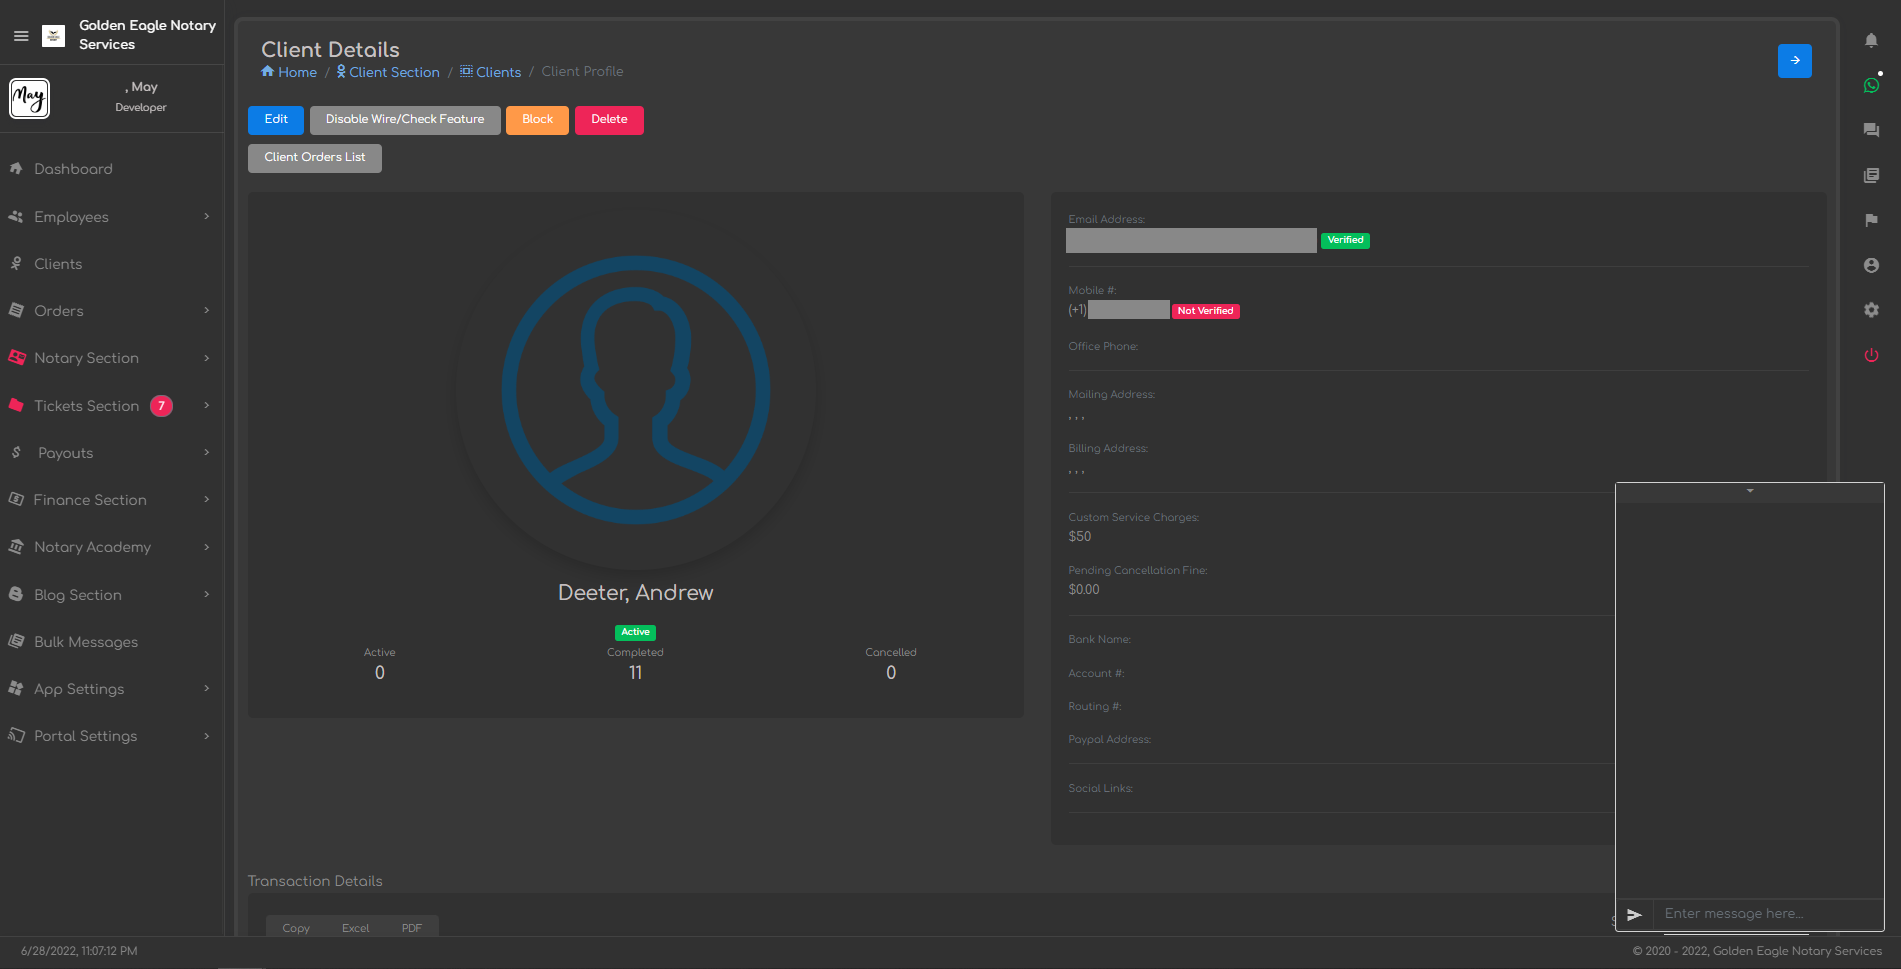This screenshot has width=1901, height=969.
Task: Expand the Employees menu
Action: point(110,217)
